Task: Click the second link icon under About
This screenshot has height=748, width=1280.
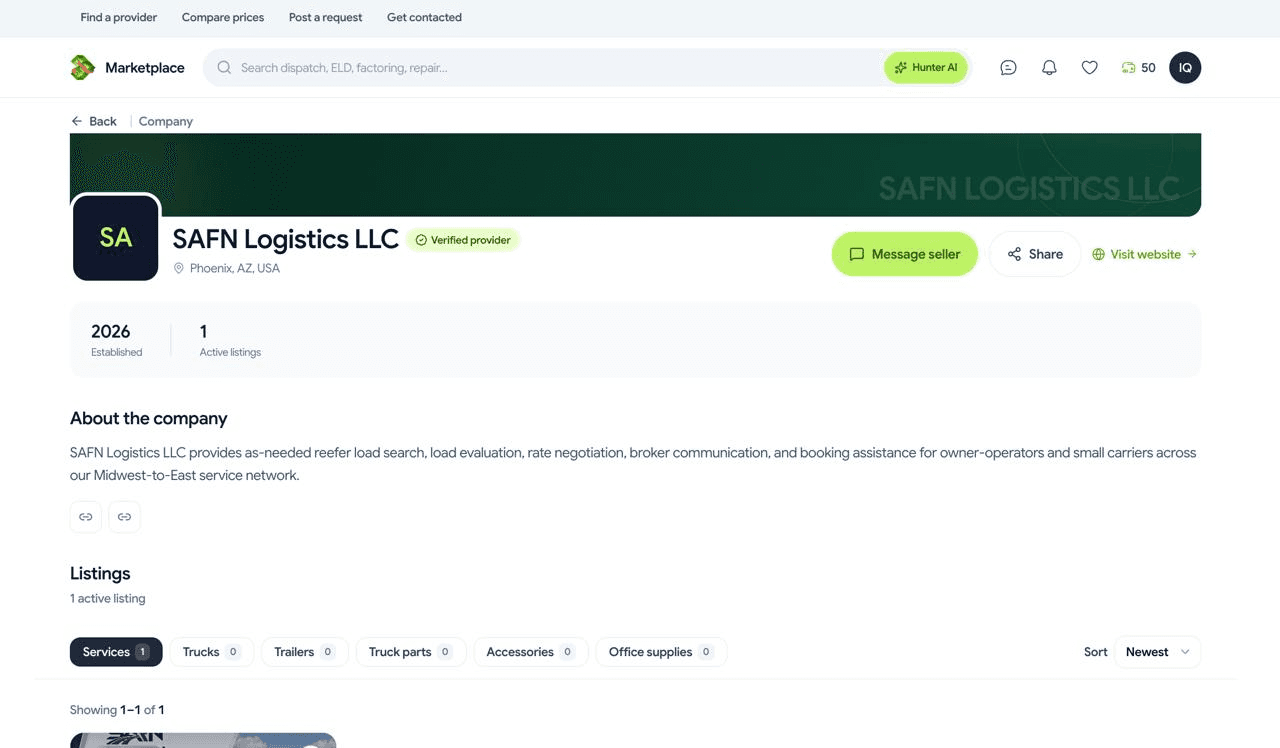Action: coord(124,517)
